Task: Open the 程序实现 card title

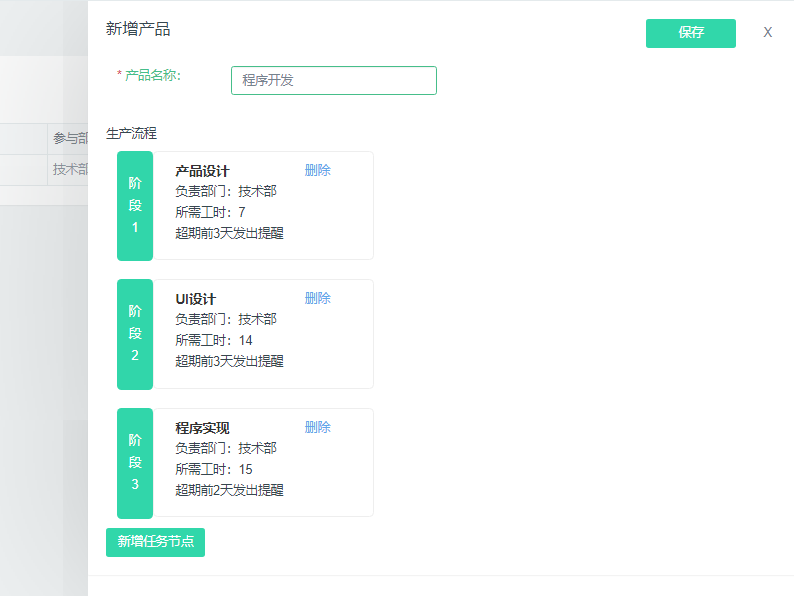Action: [x=202, y=428]
